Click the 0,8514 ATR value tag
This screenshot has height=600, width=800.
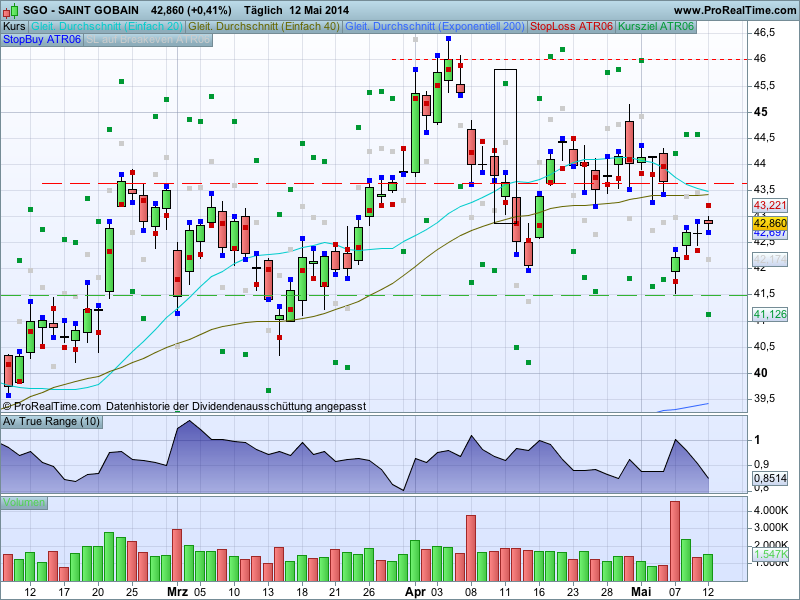tap(770, 479)
